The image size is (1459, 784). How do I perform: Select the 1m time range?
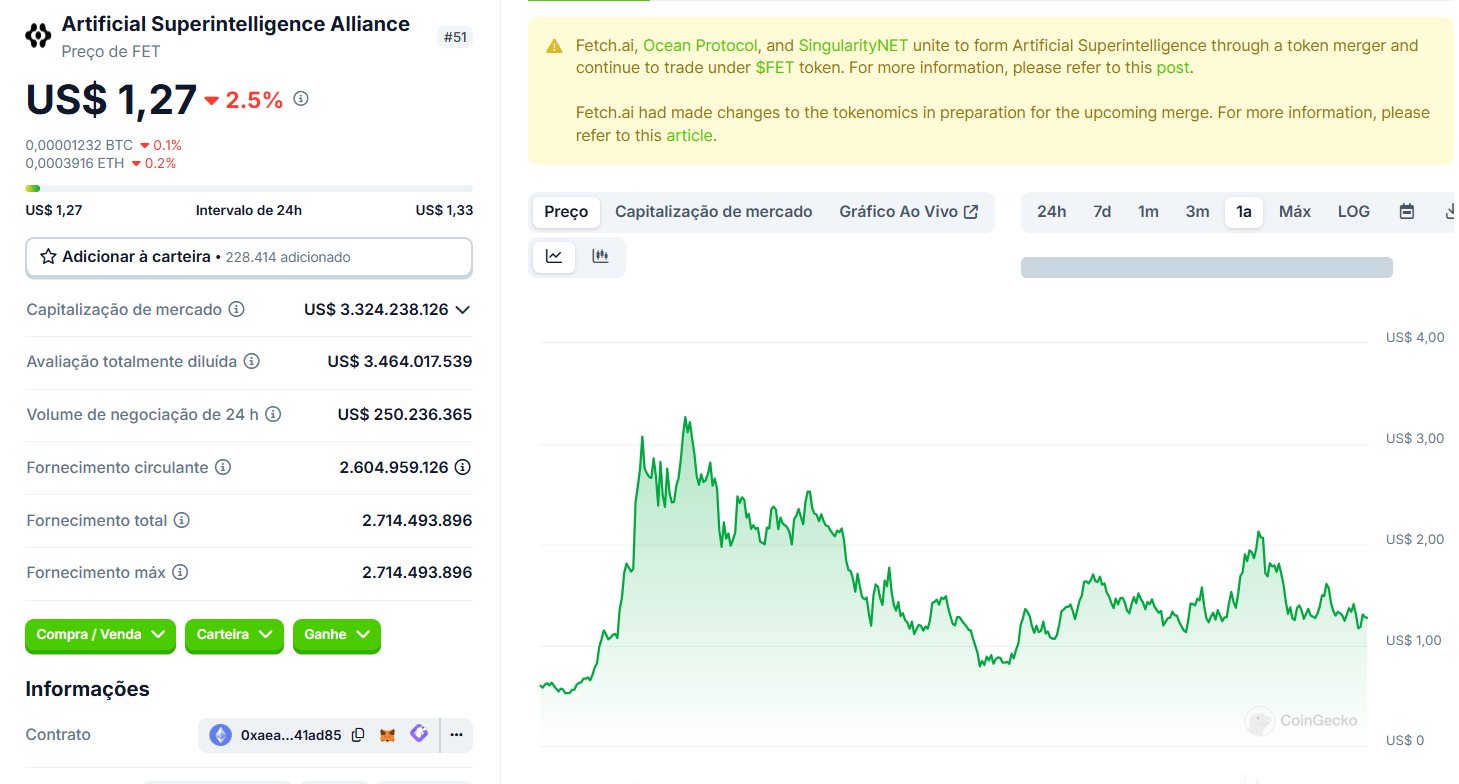pos(1148,212)
